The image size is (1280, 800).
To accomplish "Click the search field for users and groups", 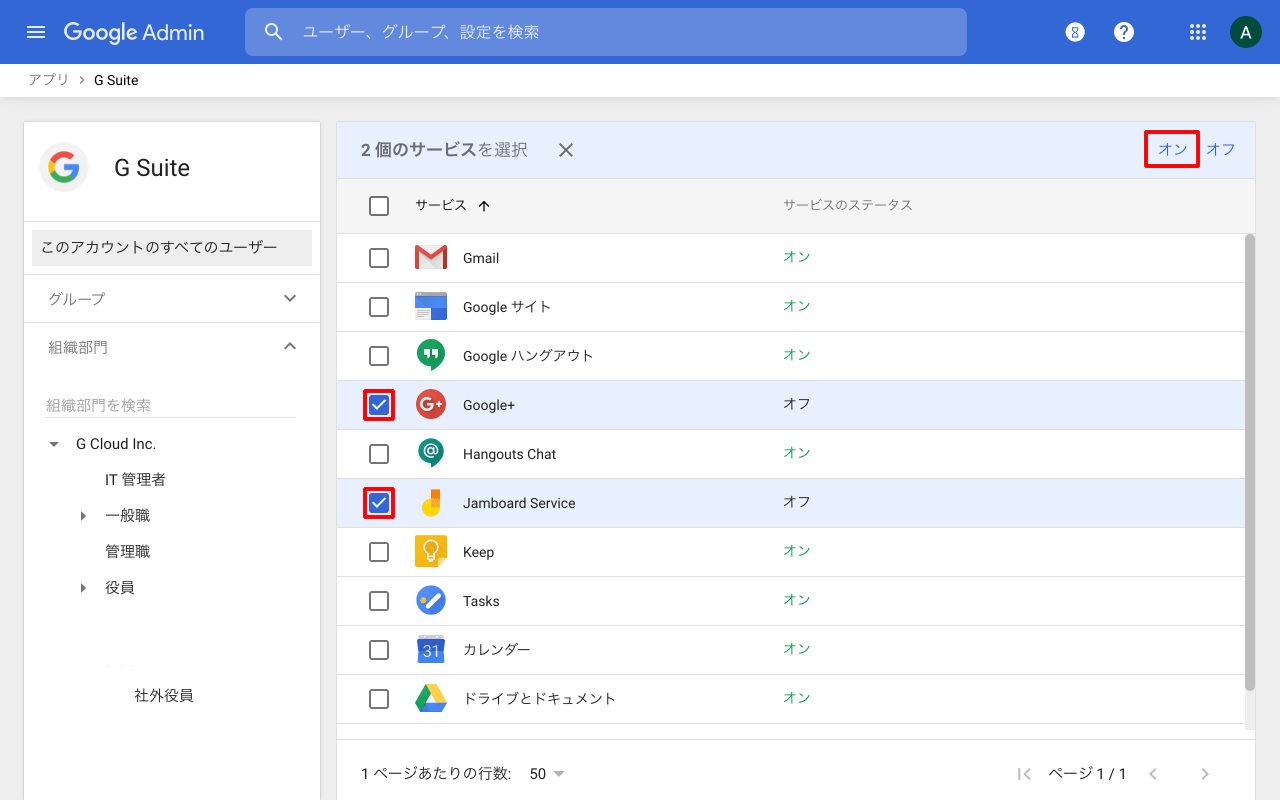I will coord(606,32).
